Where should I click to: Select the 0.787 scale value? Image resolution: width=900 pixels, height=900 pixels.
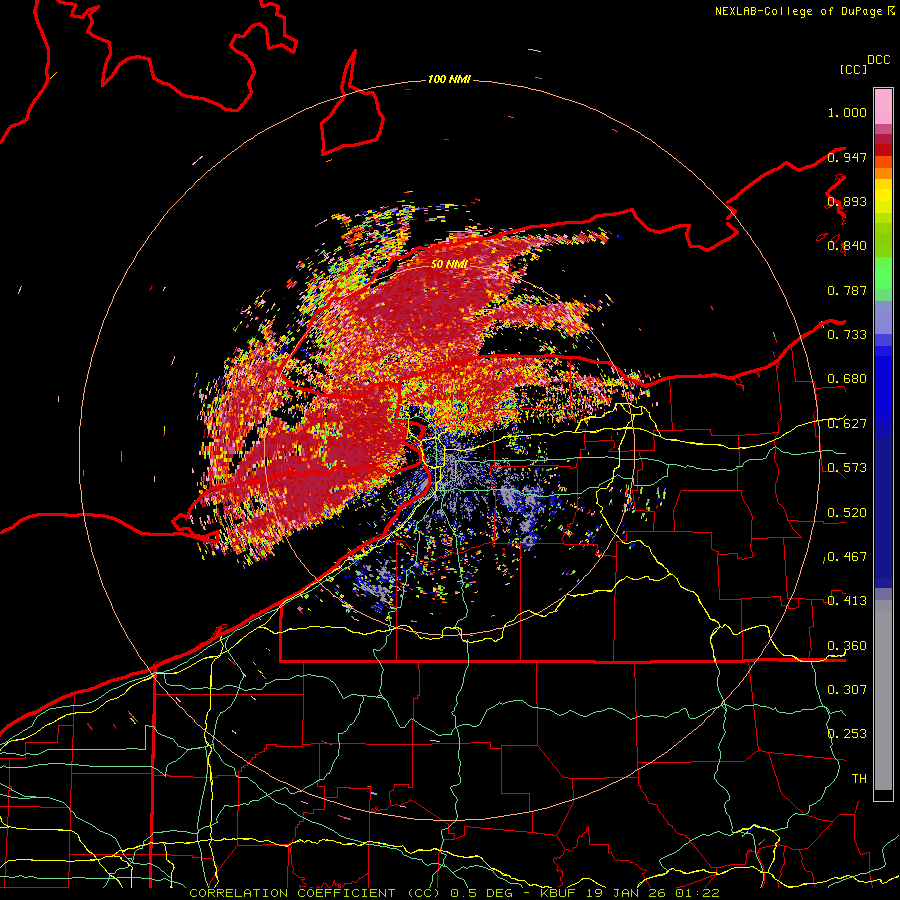847,290
